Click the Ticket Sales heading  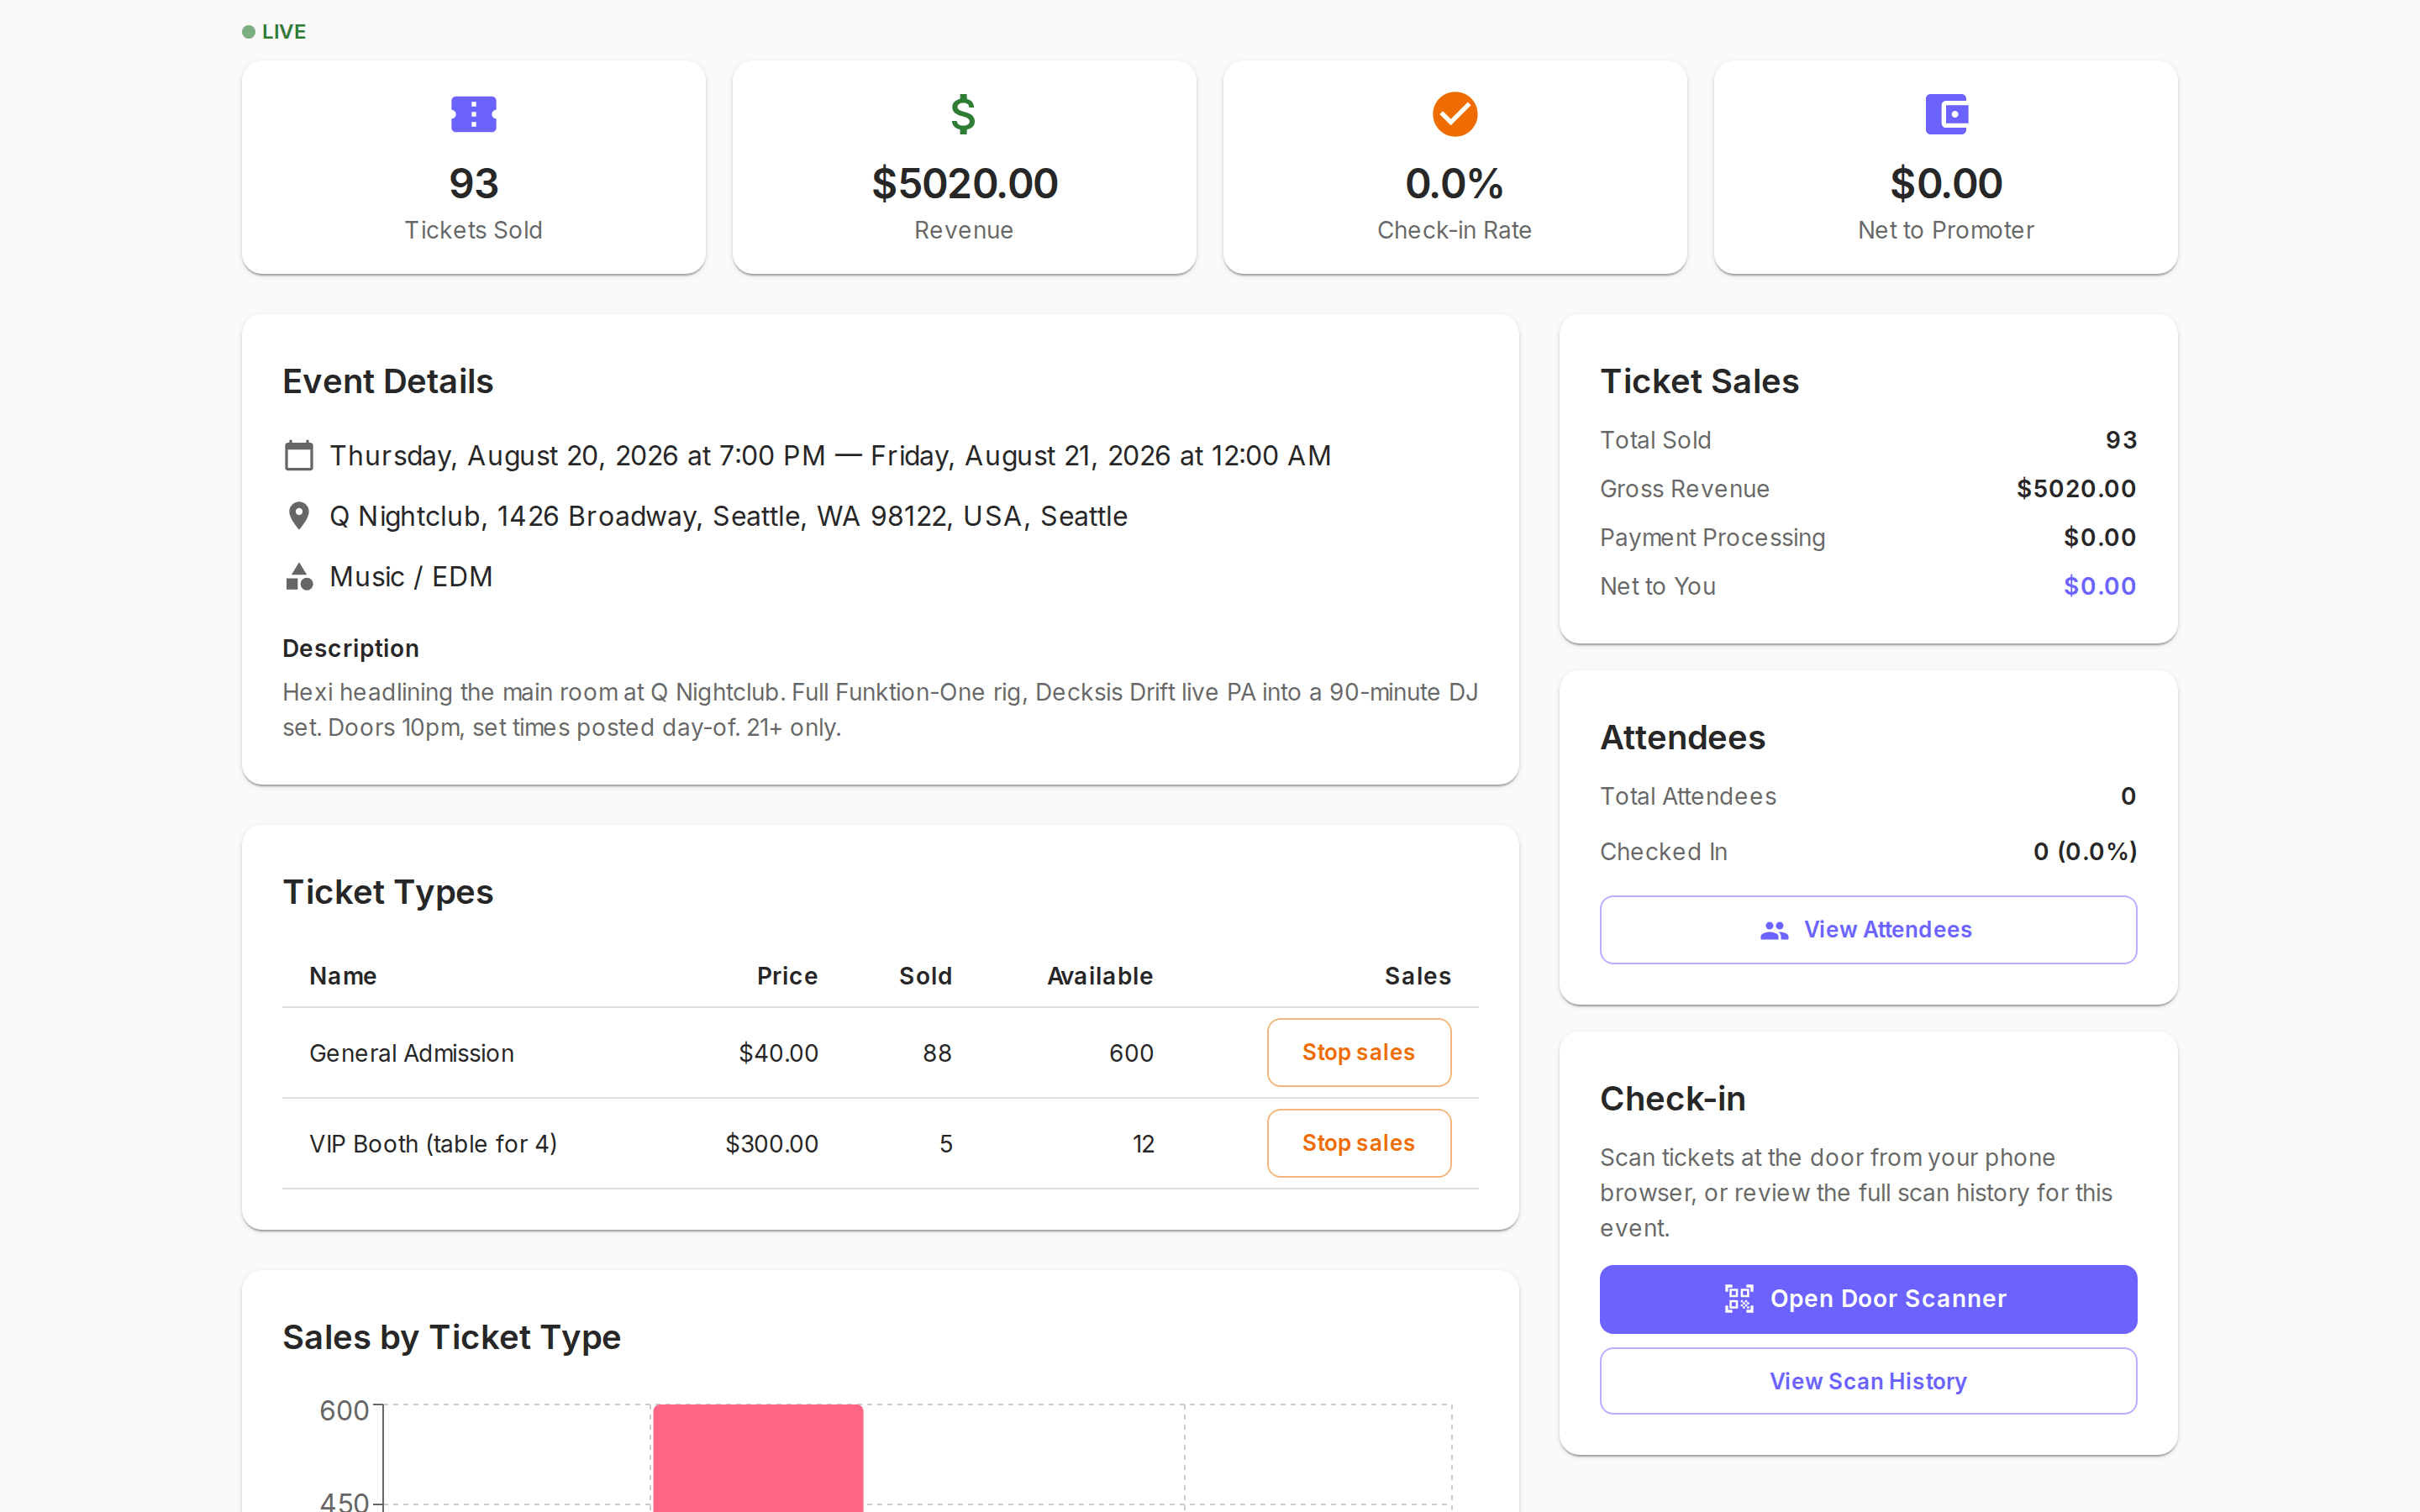[1699, 382]
